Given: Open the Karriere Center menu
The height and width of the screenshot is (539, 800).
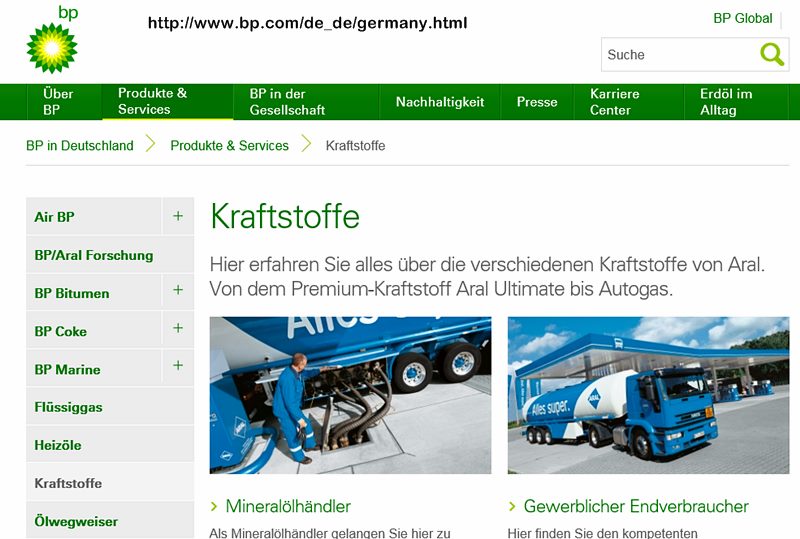Looking at the screenshot, I should tap(614, 102).
